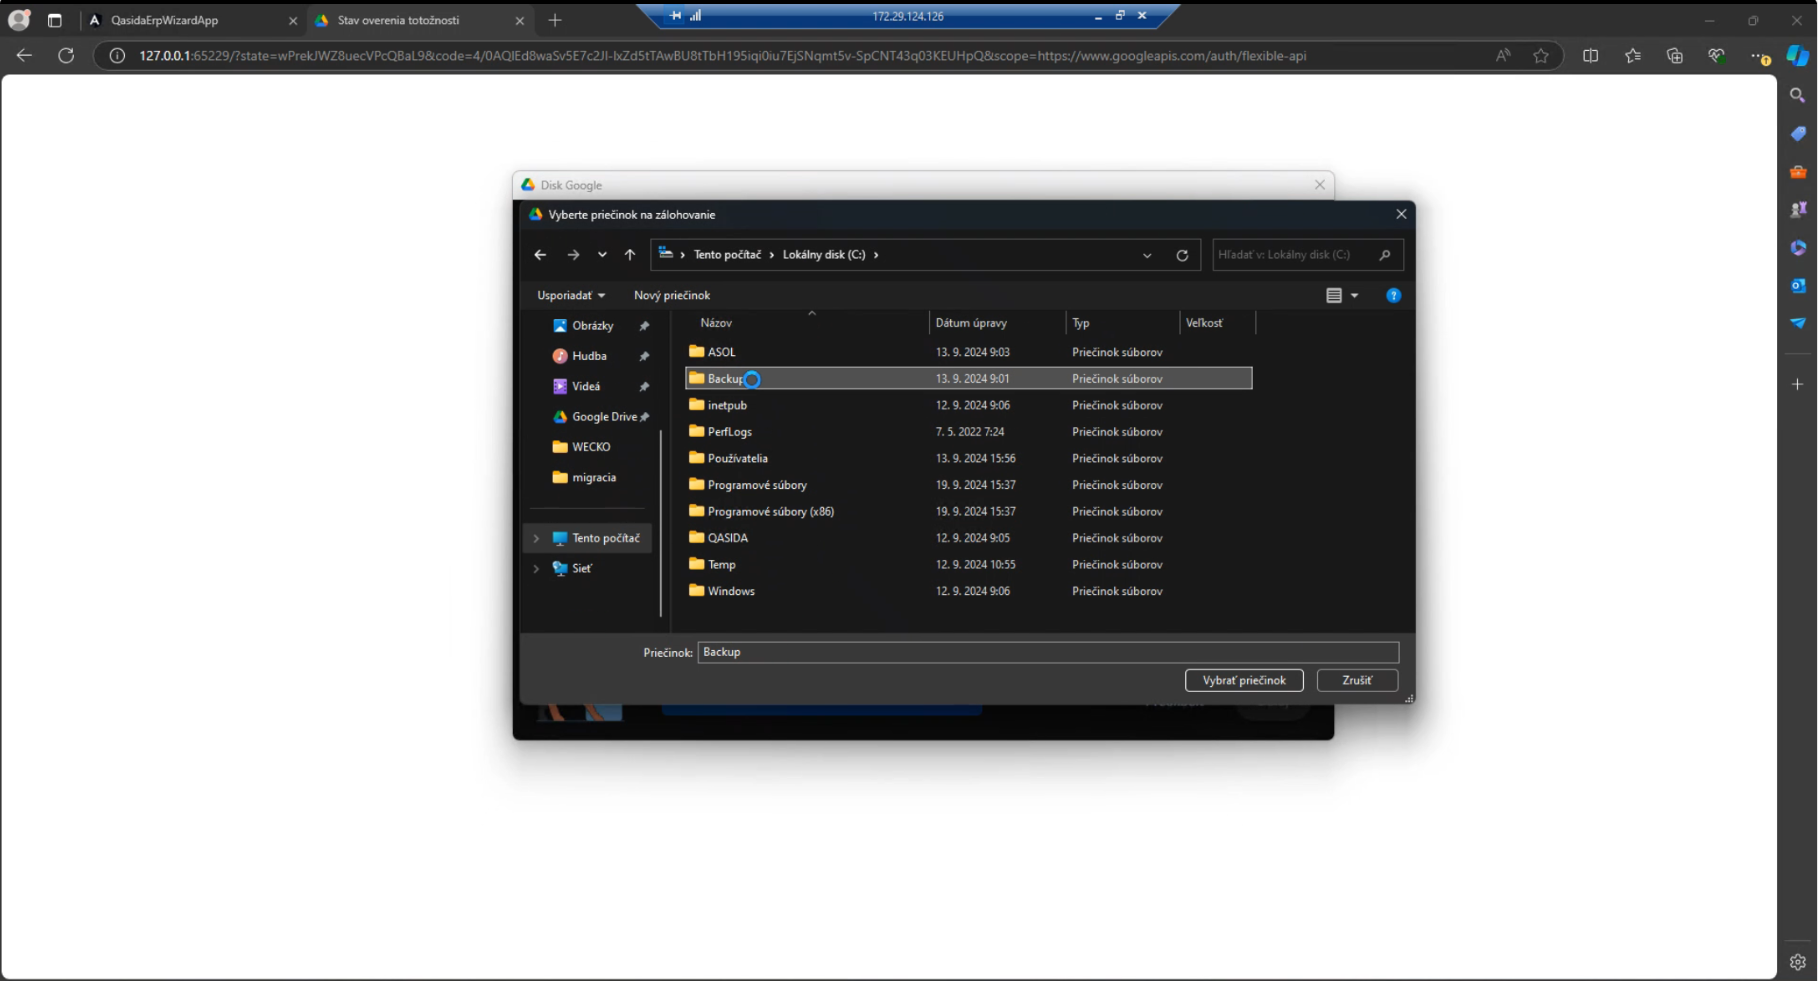Select Videá in the sidebar
Image resolution: width=1818 pixels, height=981 pixels.
[x=586, y=386]
